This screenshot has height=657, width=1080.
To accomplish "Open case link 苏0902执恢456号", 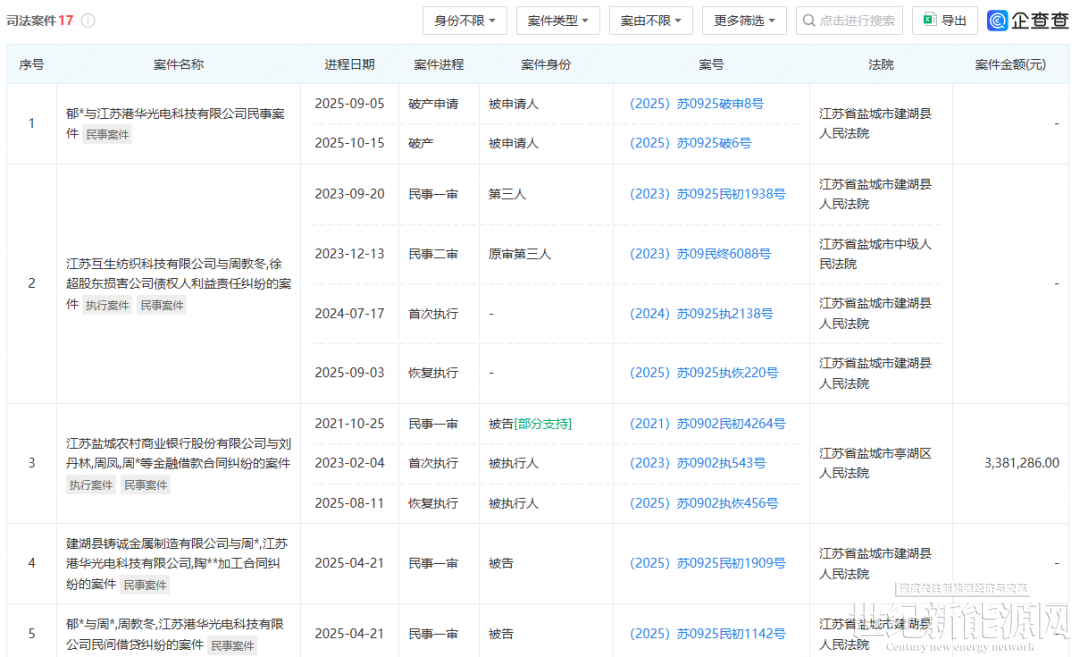I will click(x=704, y=503).
